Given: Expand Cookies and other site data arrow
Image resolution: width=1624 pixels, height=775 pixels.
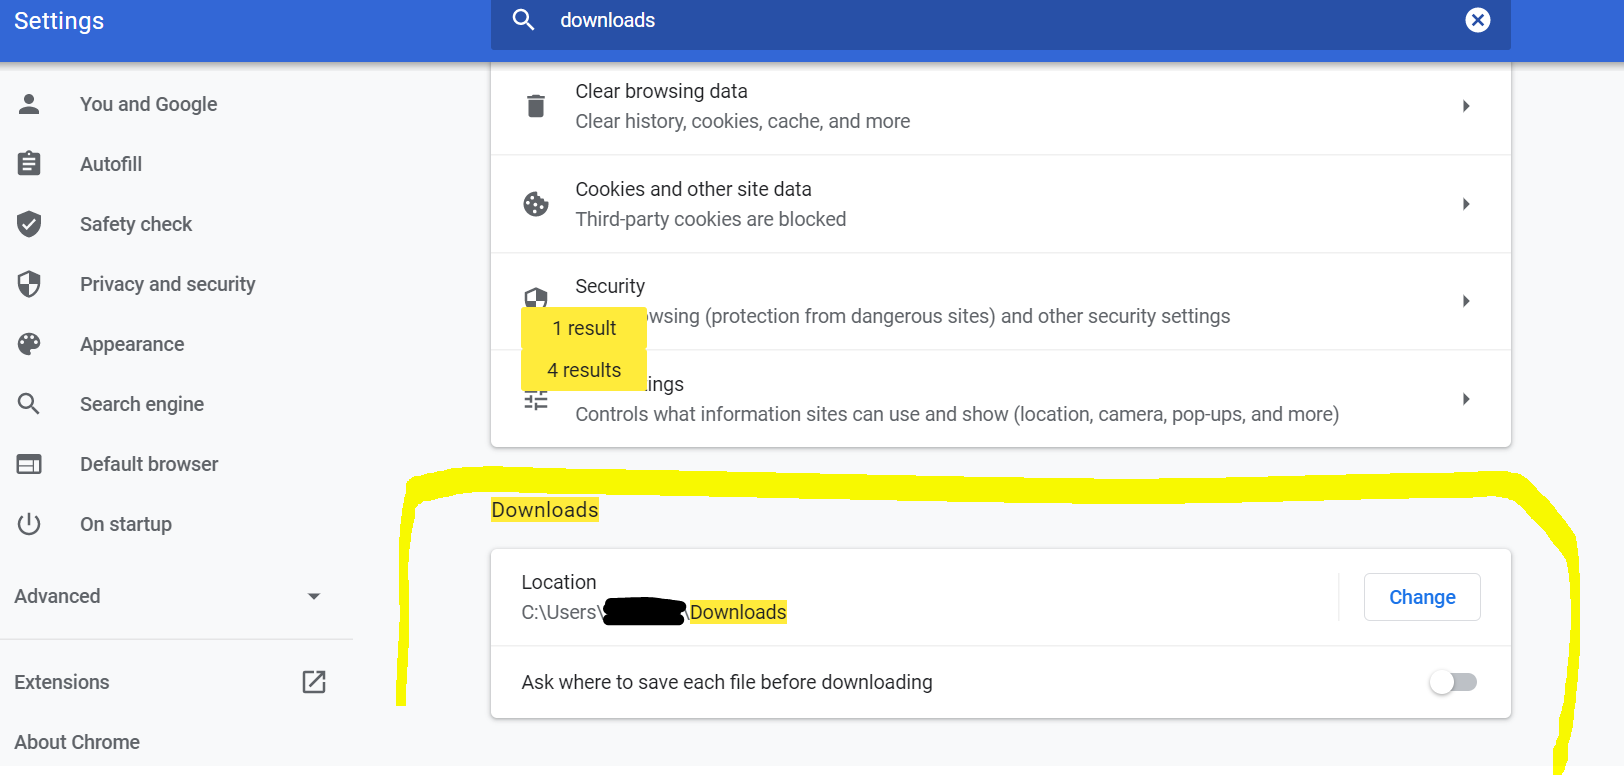Looking at the screenshot, I should click(1466, 204).
